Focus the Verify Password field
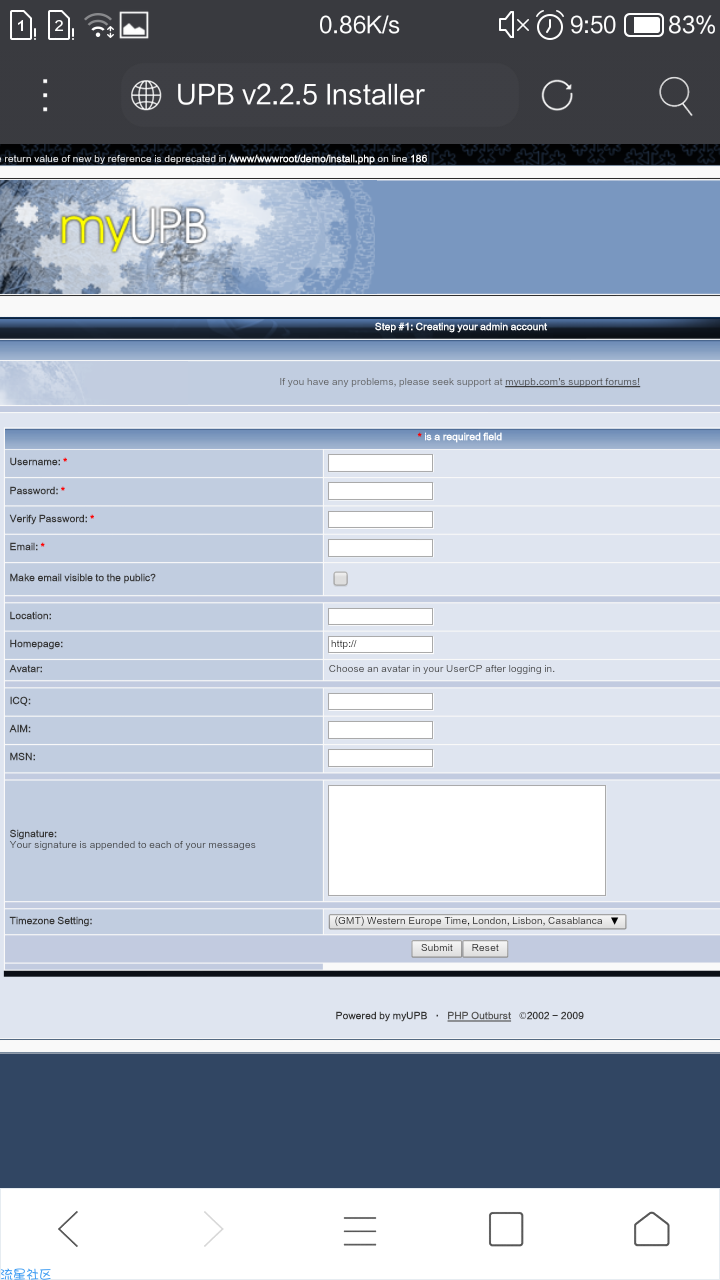This screenshot has width=720, height=1280. tap(380, 519)
